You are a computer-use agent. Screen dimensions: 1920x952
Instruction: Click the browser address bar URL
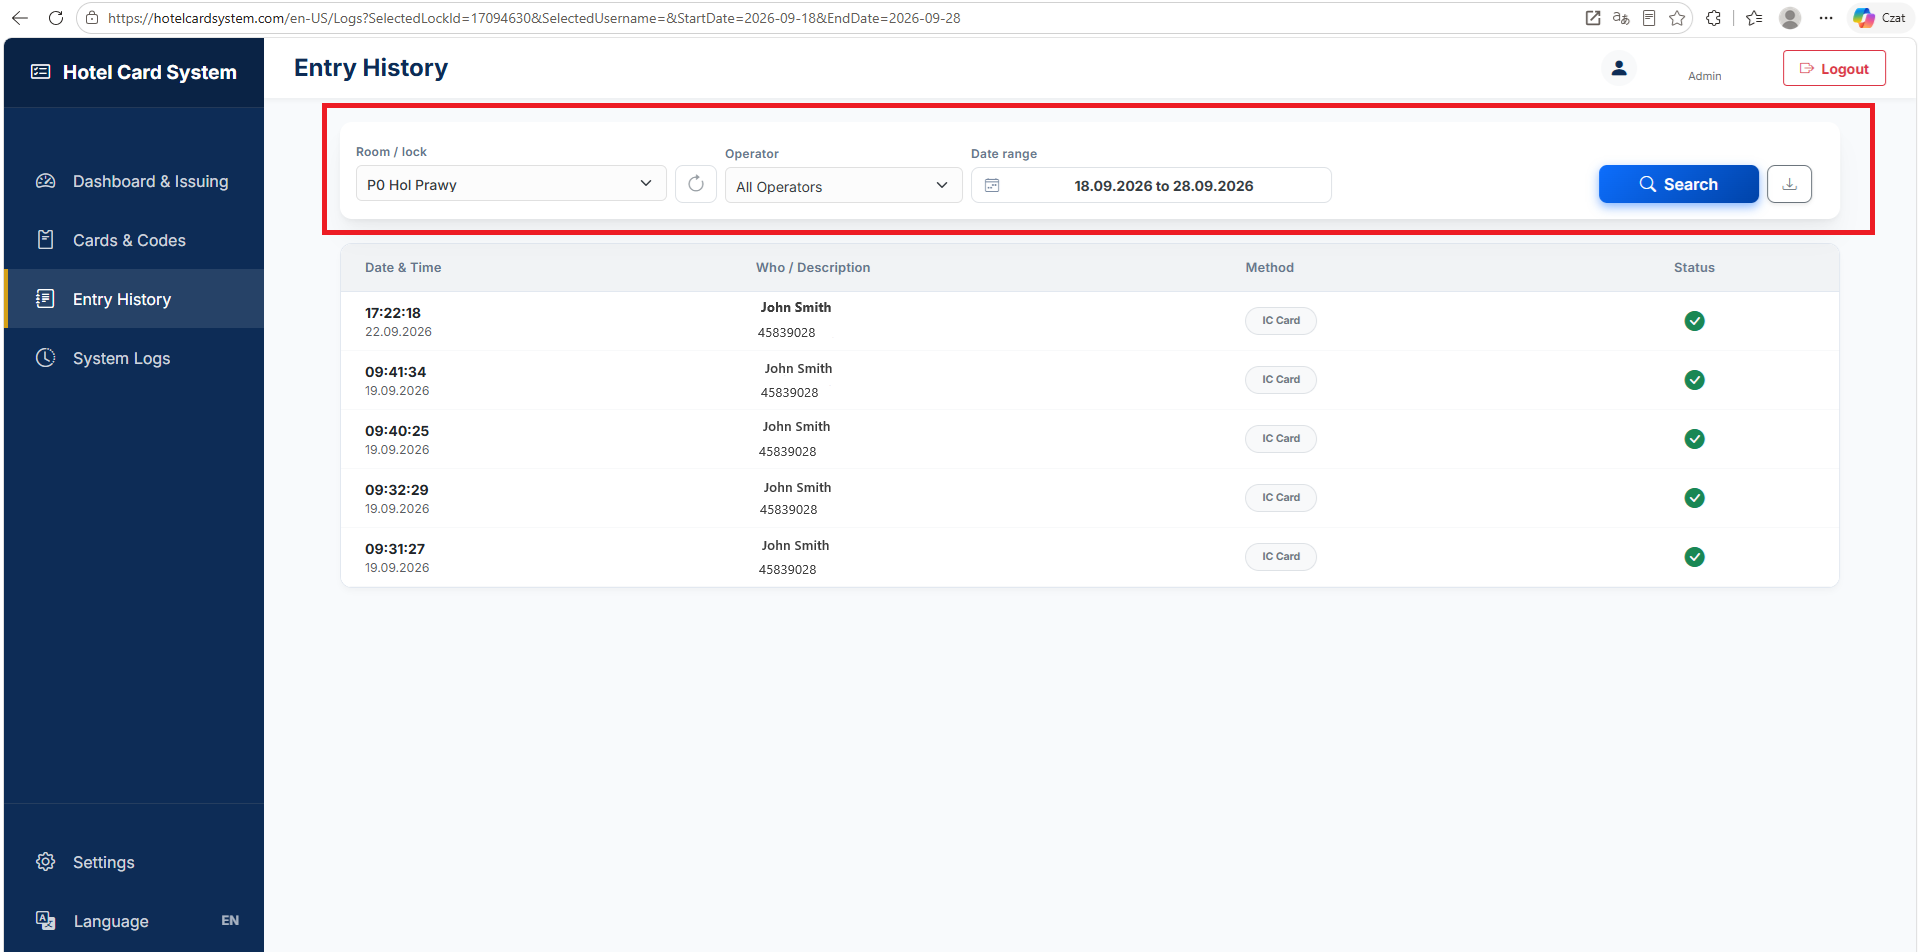coord(534,18)
